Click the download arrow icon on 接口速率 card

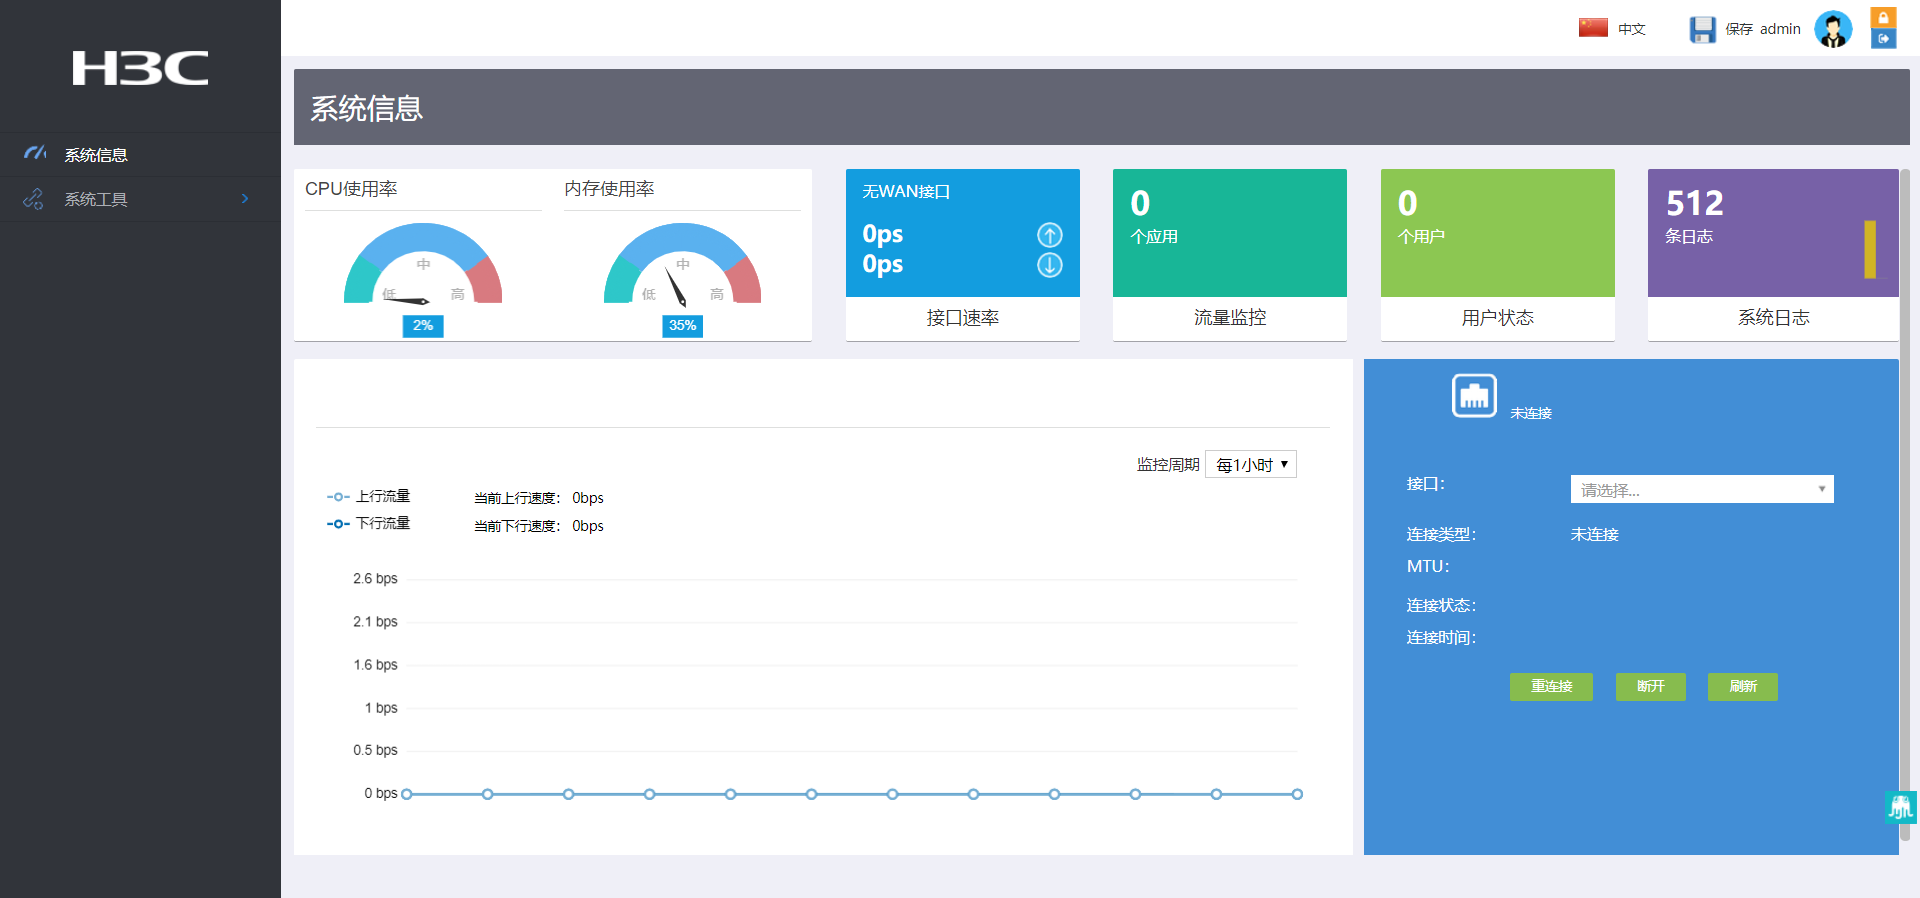(1049, 265)
